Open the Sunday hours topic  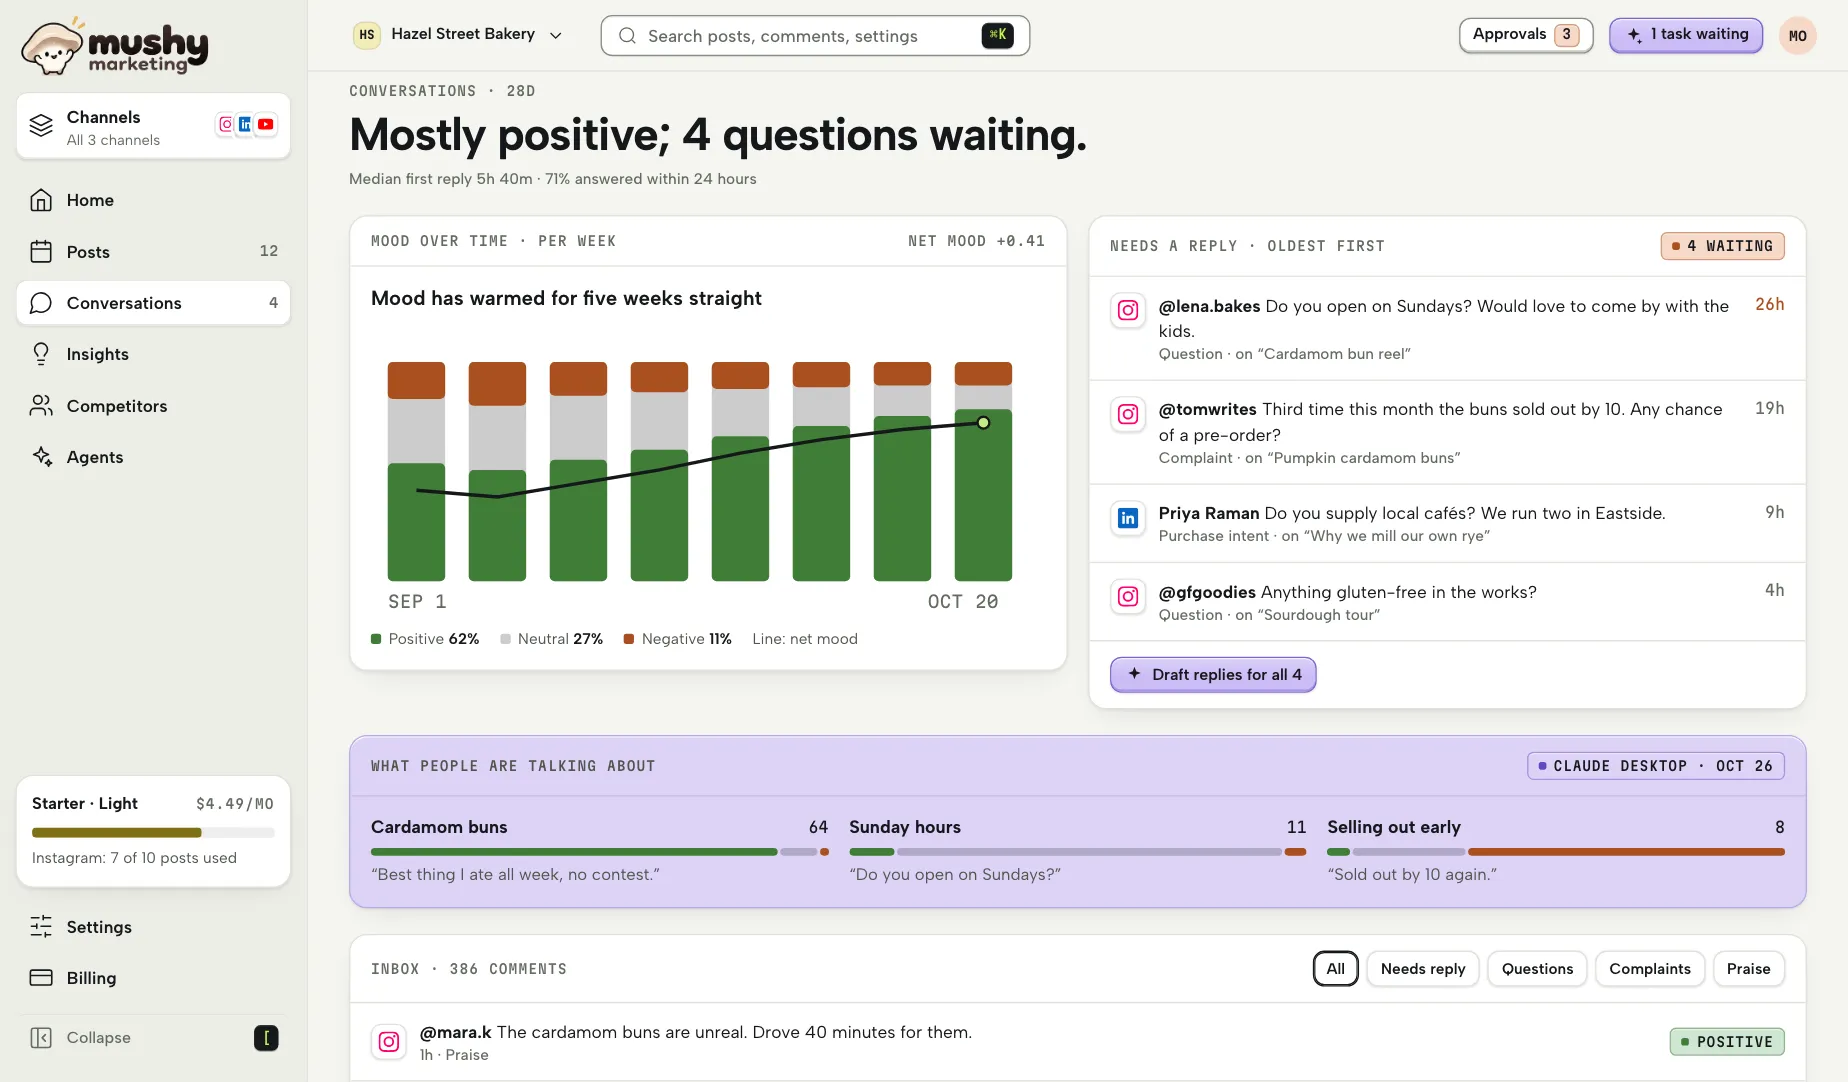(1077, 850)
